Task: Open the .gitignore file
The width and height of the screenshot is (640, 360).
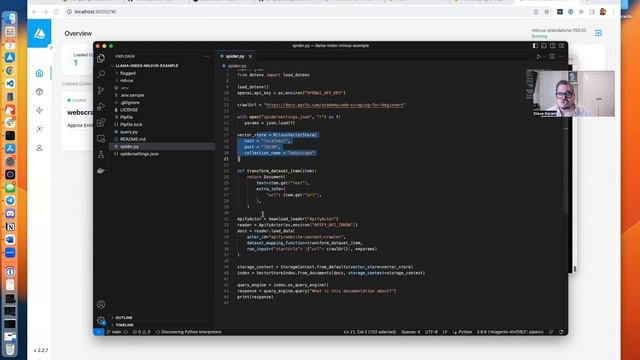Action: click(x=130, y=102)
